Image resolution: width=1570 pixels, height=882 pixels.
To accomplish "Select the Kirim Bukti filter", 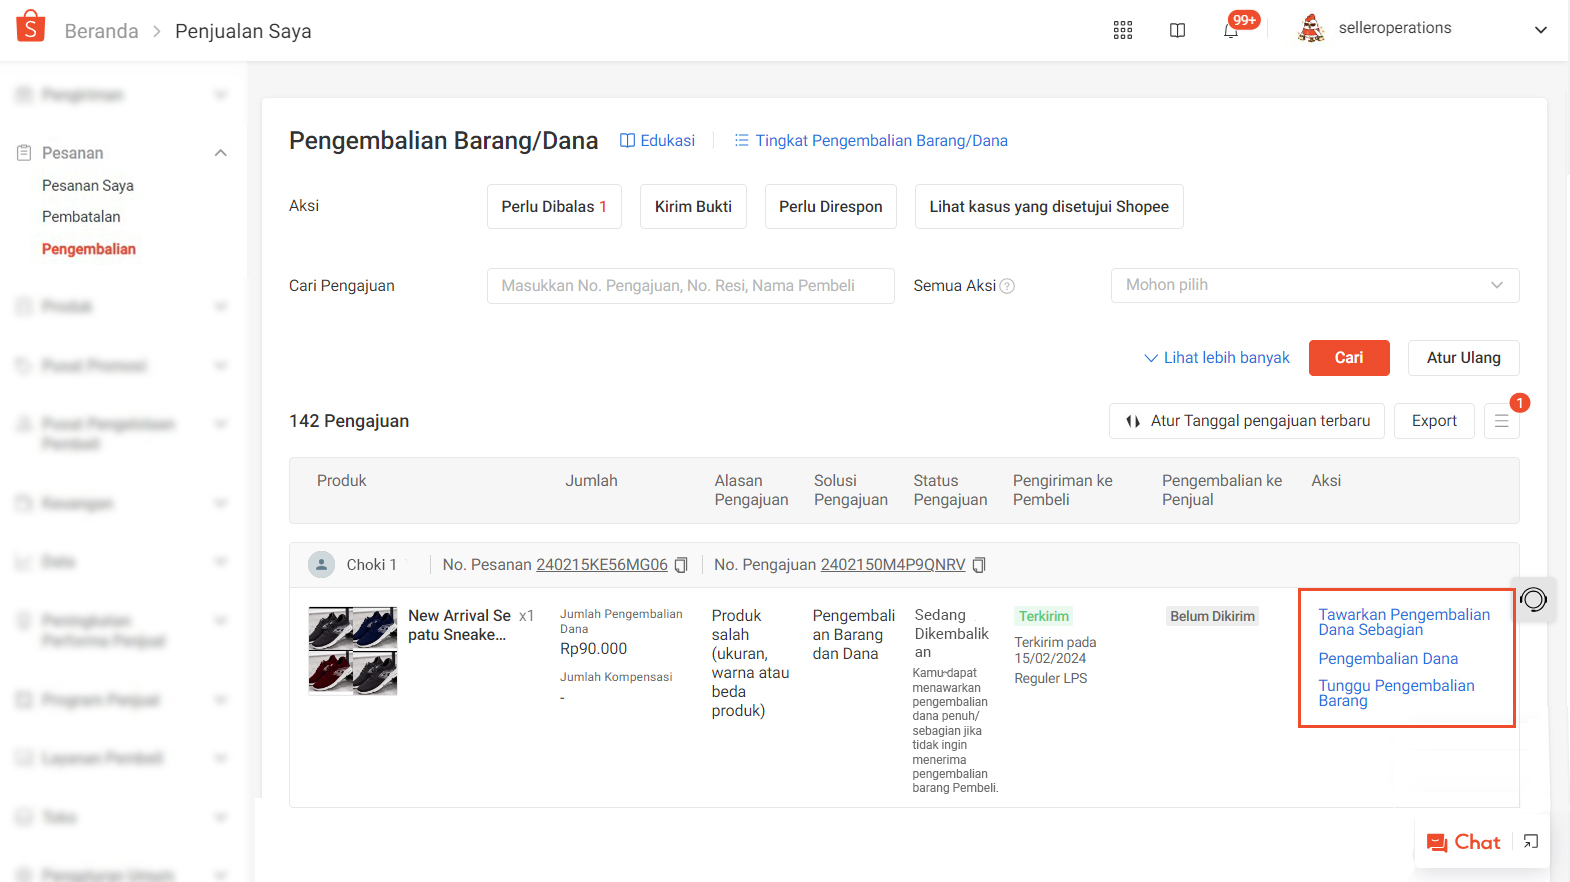I will point(693,207).
